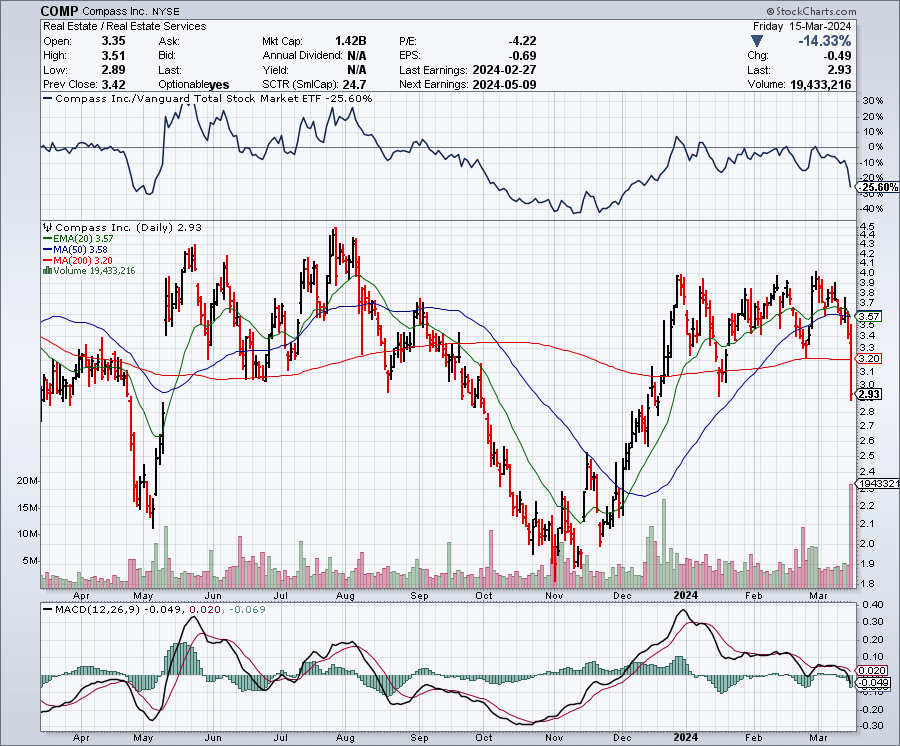Click the High value 3.51
This screenshot has width=900, height=746.
point(113,56)
